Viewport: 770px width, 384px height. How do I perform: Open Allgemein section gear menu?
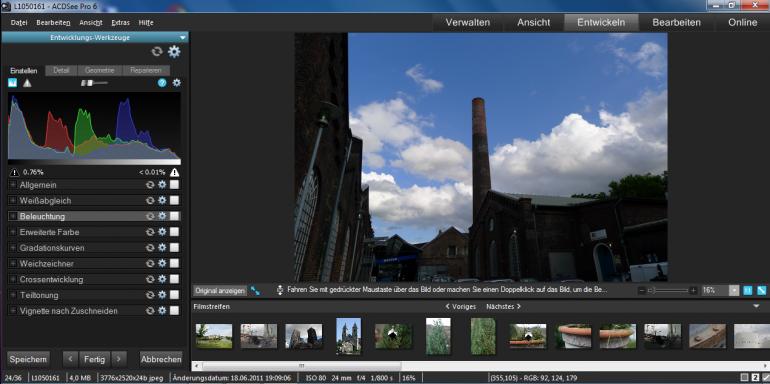(162, 185)
